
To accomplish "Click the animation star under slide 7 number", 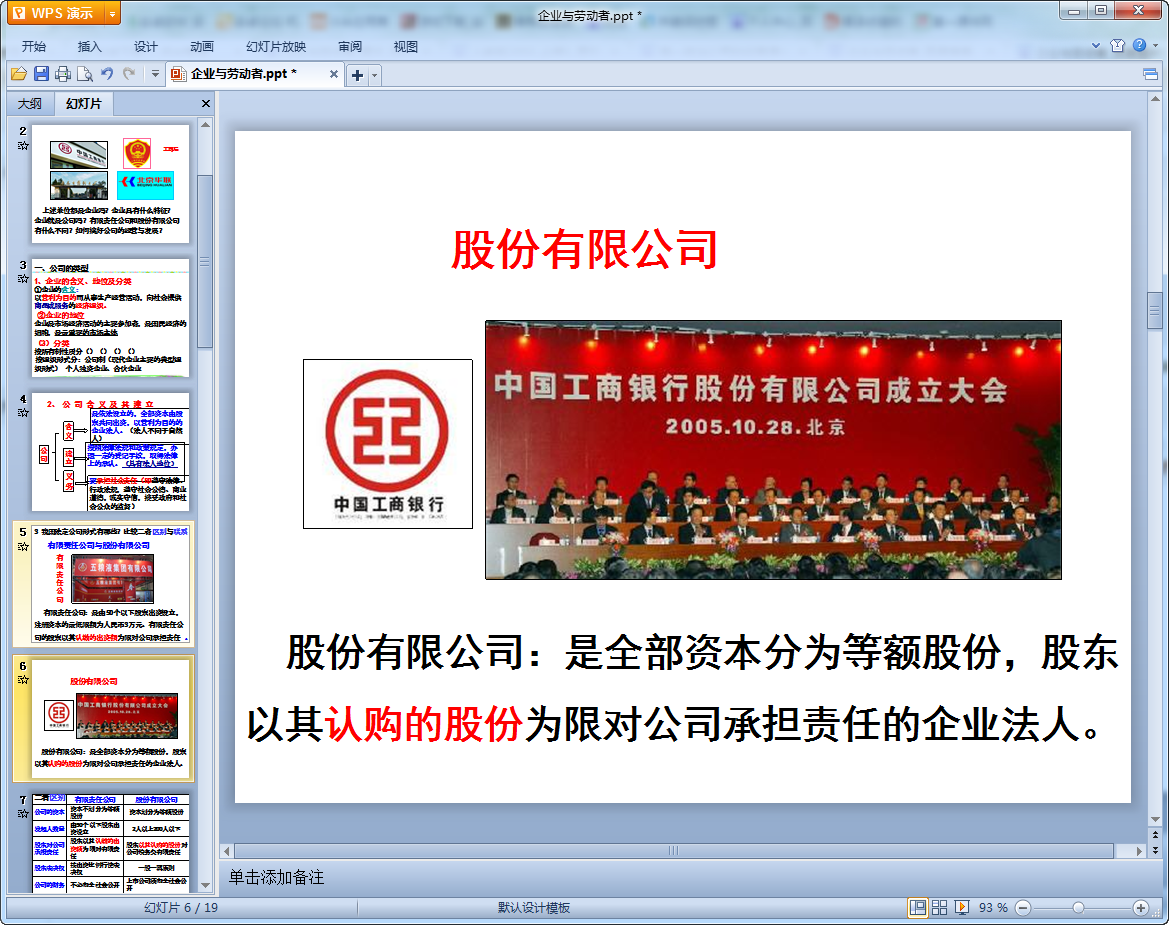I will pos(23,813).
